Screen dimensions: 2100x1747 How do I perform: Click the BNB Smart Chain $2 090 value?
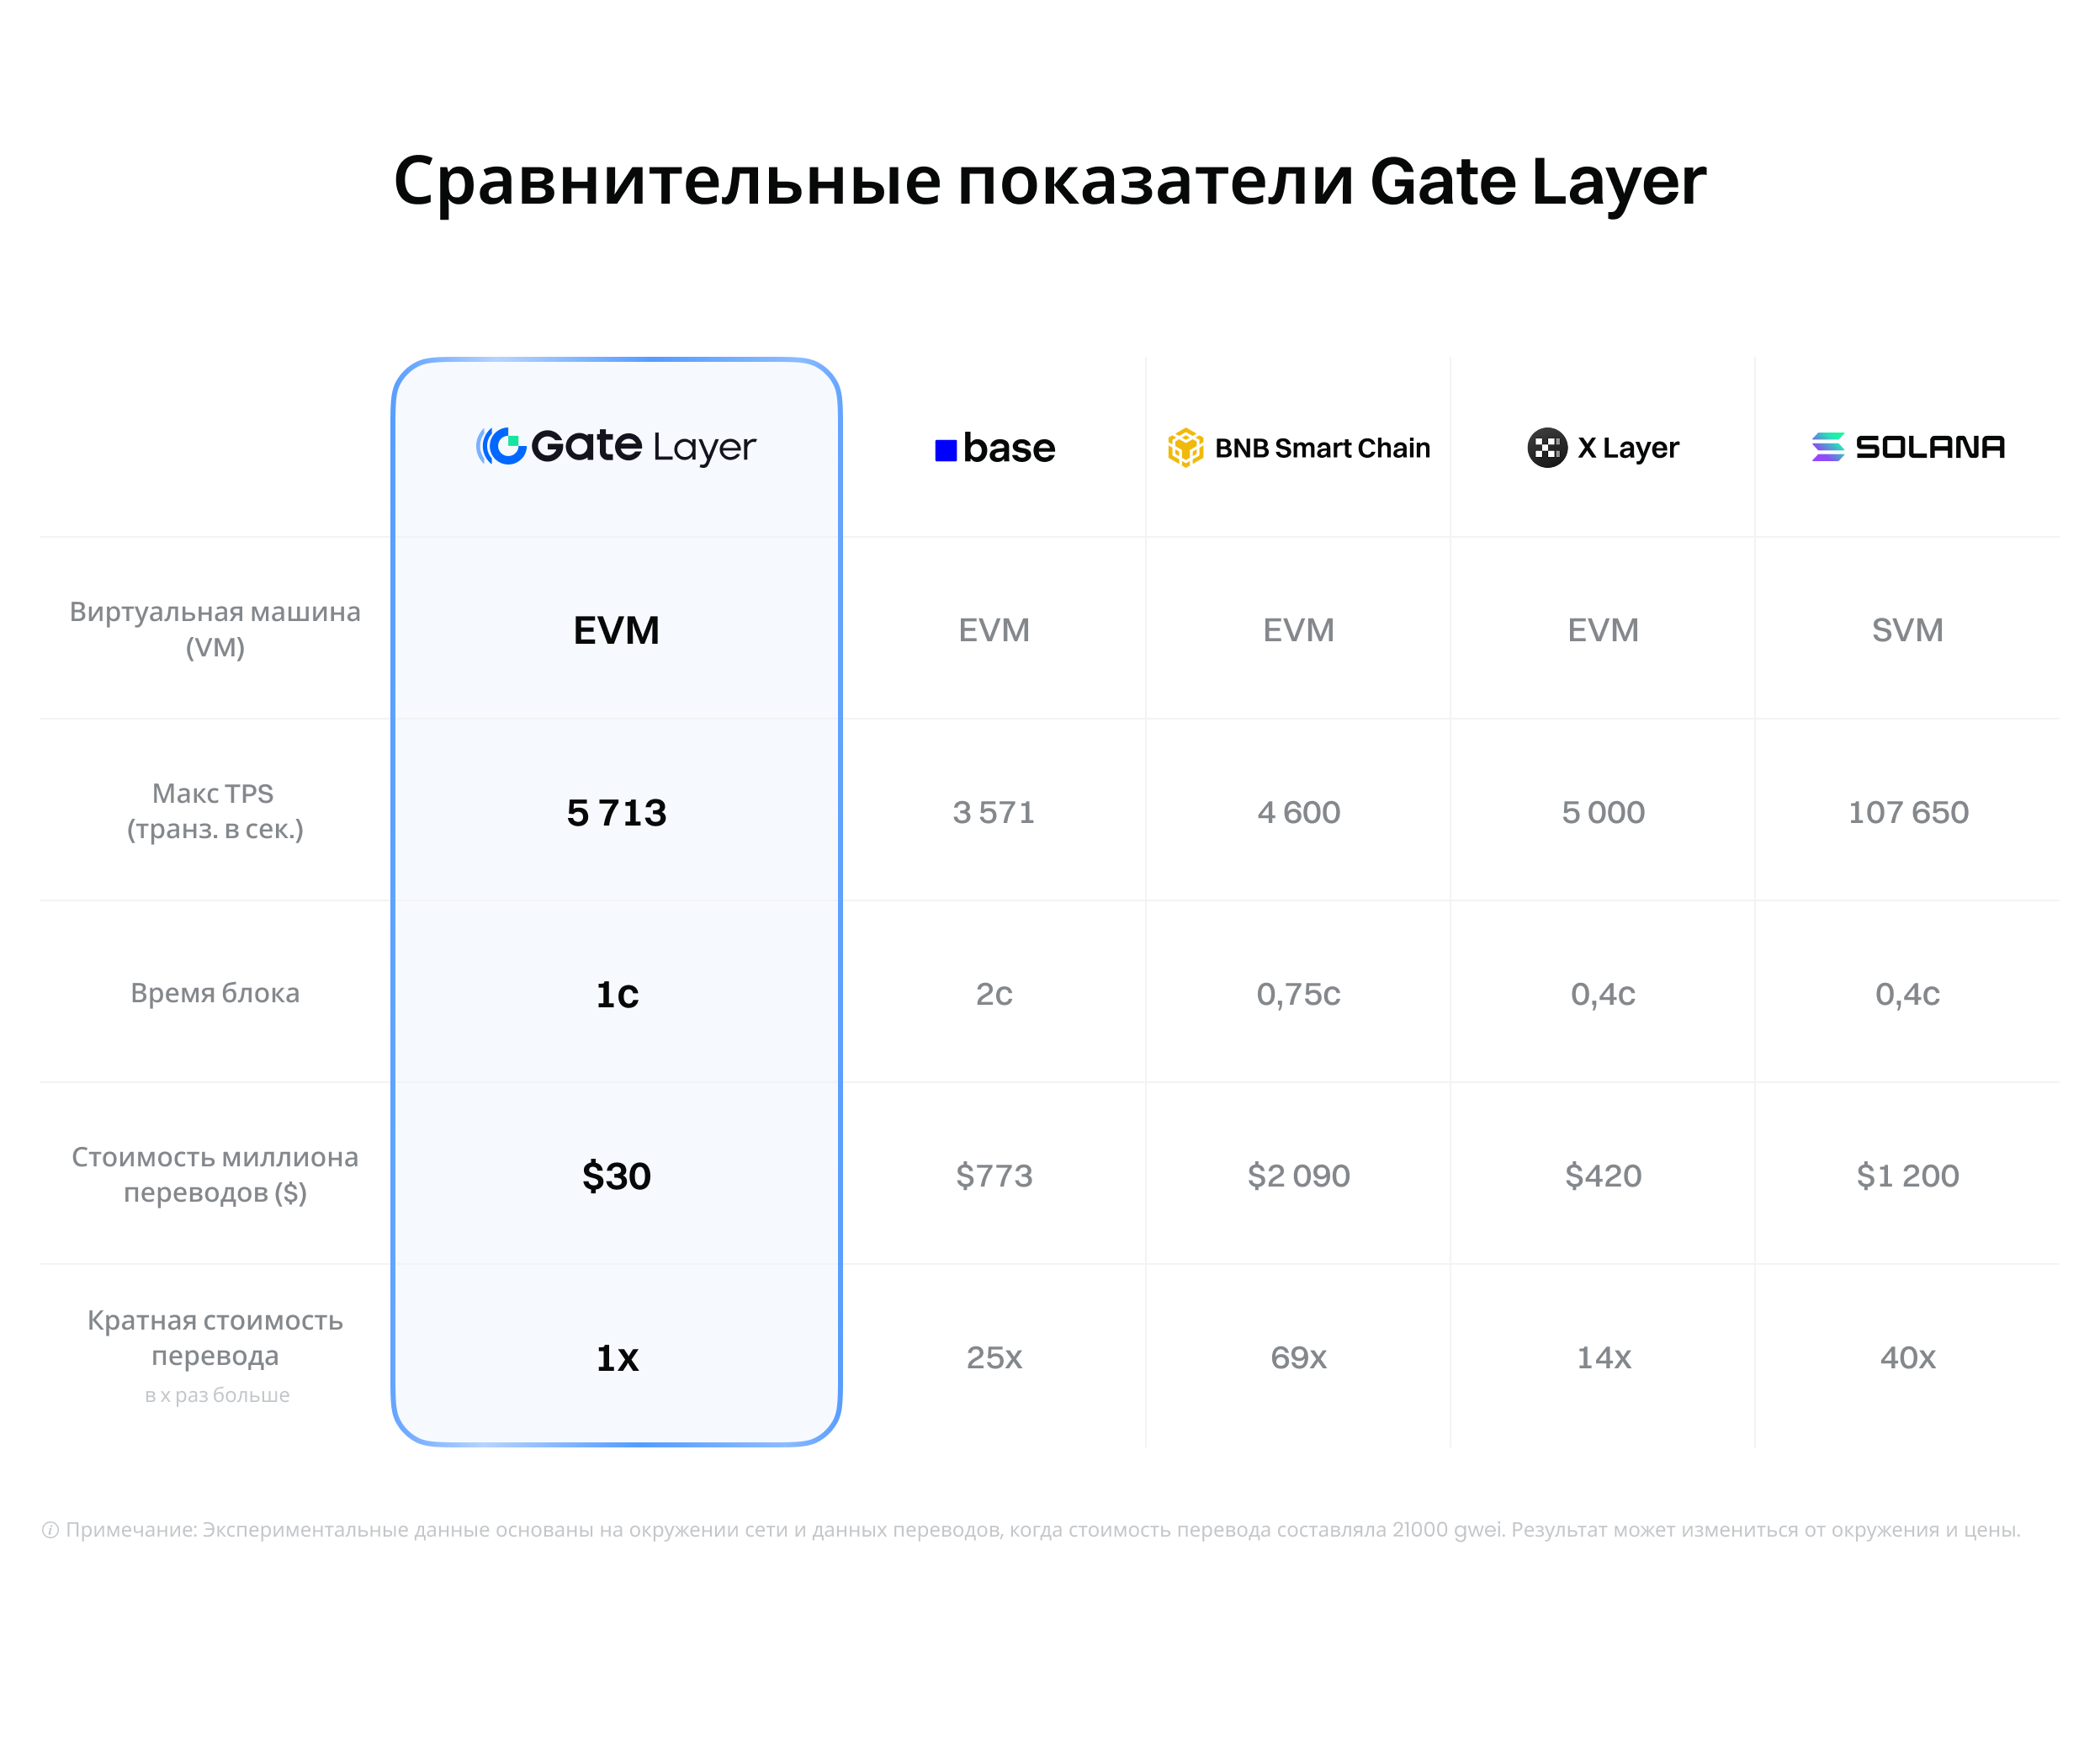click(1298, 1176)
